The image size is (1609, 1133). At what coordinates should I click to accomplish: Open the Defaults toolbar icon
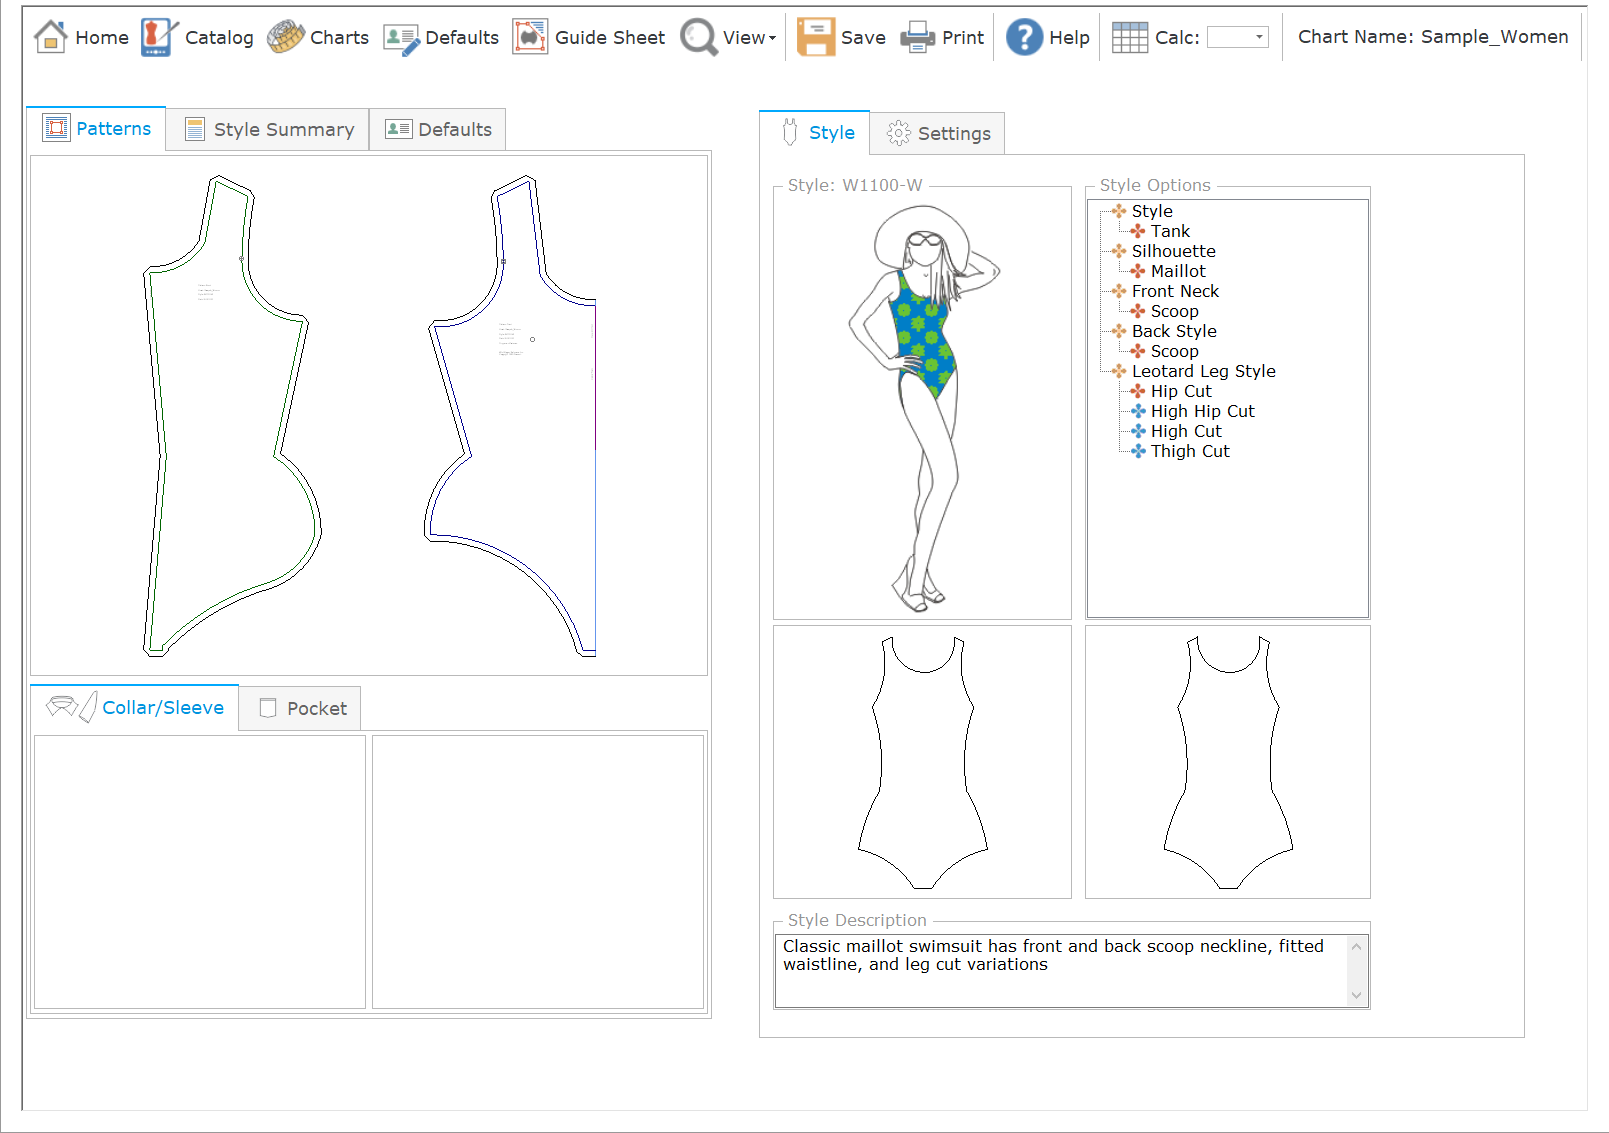(x=401, y=37)
